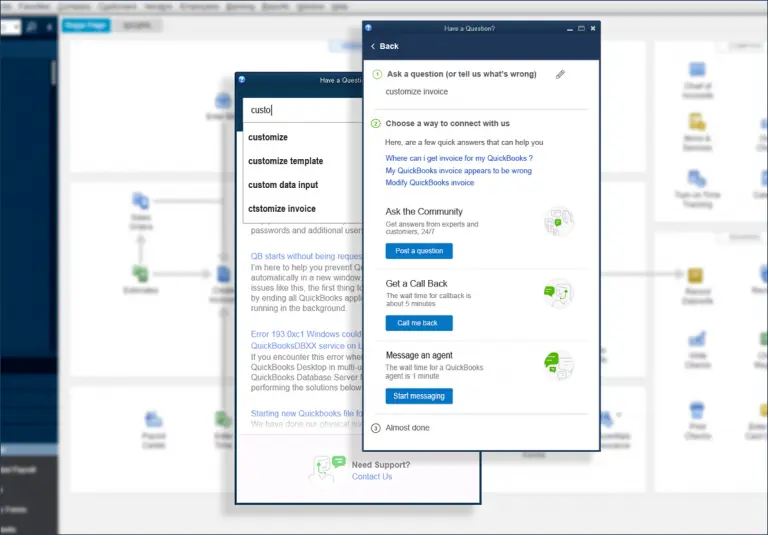Click the Back arrow in help window
The width and height of the screenshot is (768, 535).
coord(373,46)
